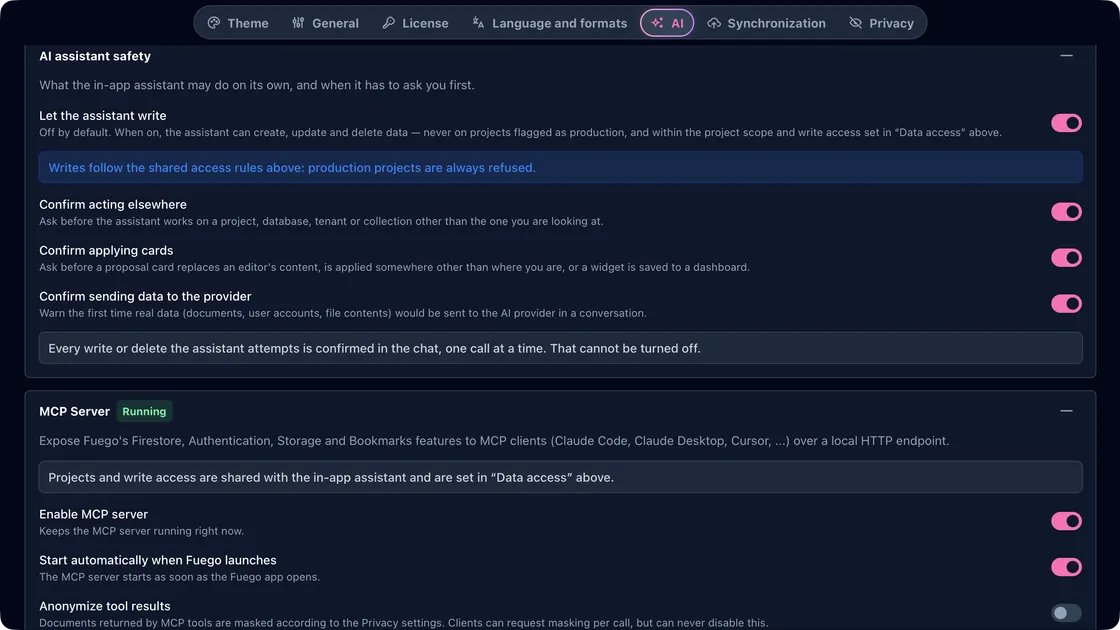1120x630 pixels.
Task: Collapse the AI assistant safety section
Action: click(x=1066, y=56)
